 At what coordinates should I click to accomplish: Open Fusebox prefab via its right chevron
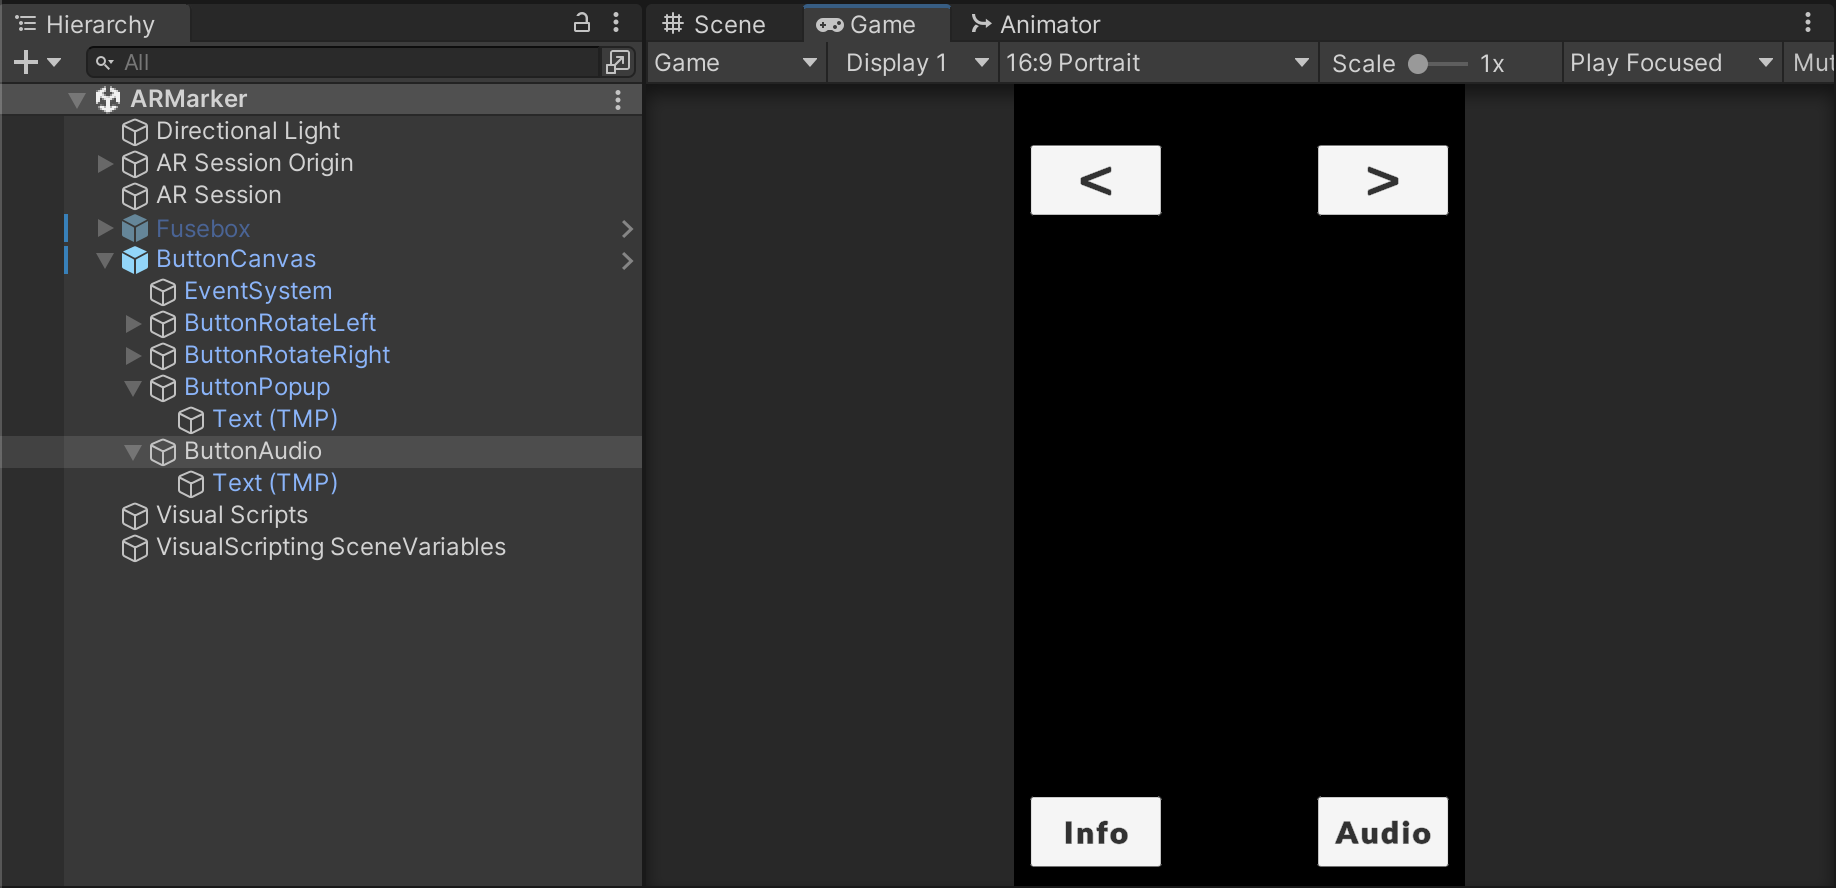(627, 228)
